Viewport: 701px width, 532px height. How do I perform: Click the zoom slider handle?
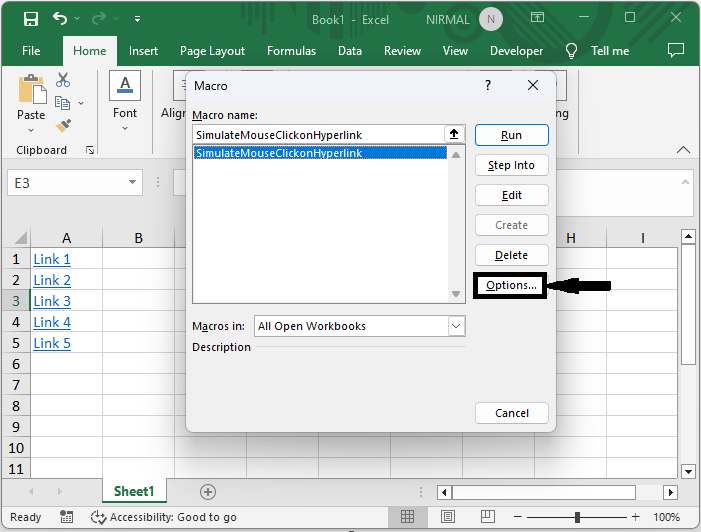click(x=577, y=517)
